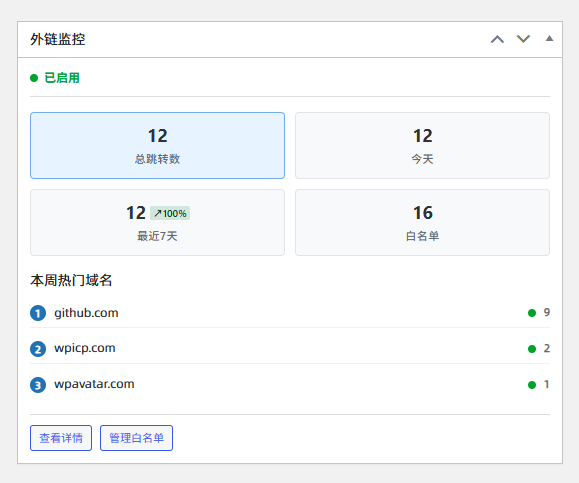Open the 查看详情 button
579x483 pixels.
(61, 438)
